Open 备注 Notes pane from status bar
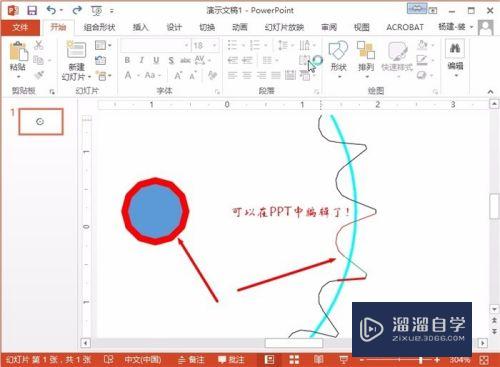The height and width of the screenshot is (367, 500). click(191, 360)
